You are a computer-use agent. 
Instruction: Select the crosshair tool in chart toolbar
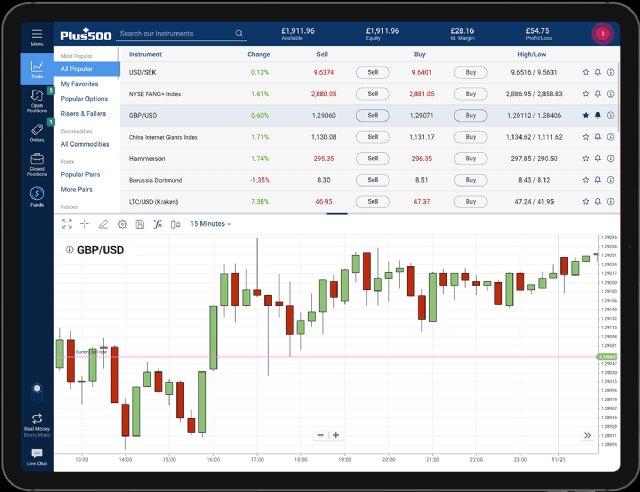tap(85, 224)
